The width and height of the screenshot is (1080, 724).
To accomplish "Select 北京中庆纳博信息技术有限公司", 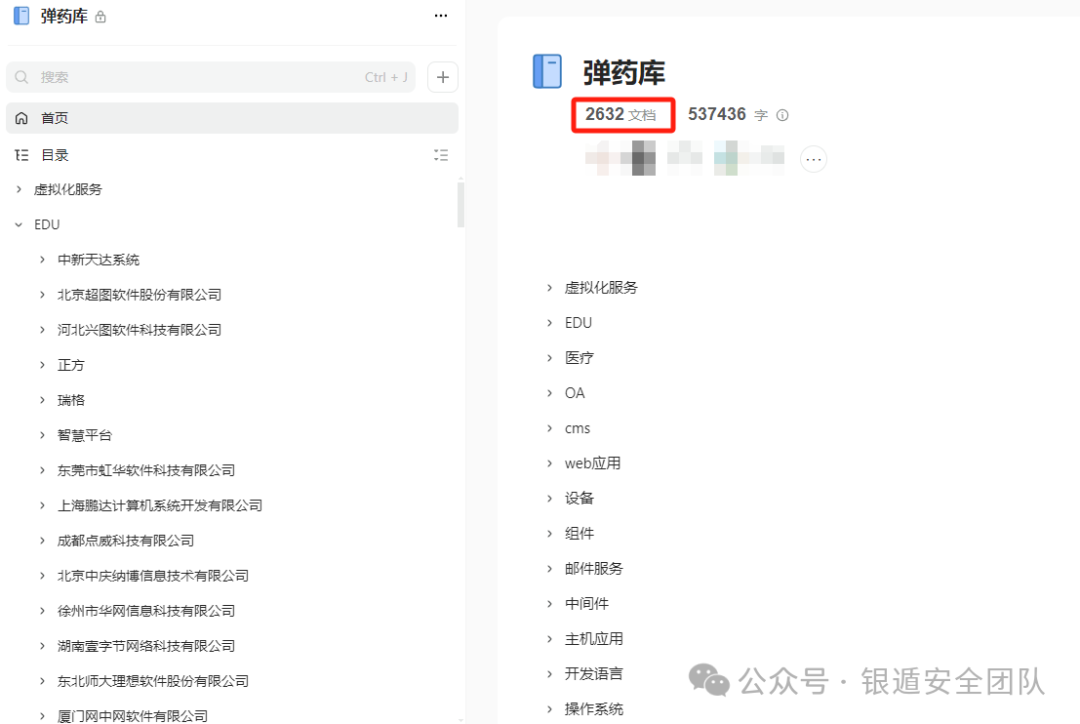I will [153, 576].
